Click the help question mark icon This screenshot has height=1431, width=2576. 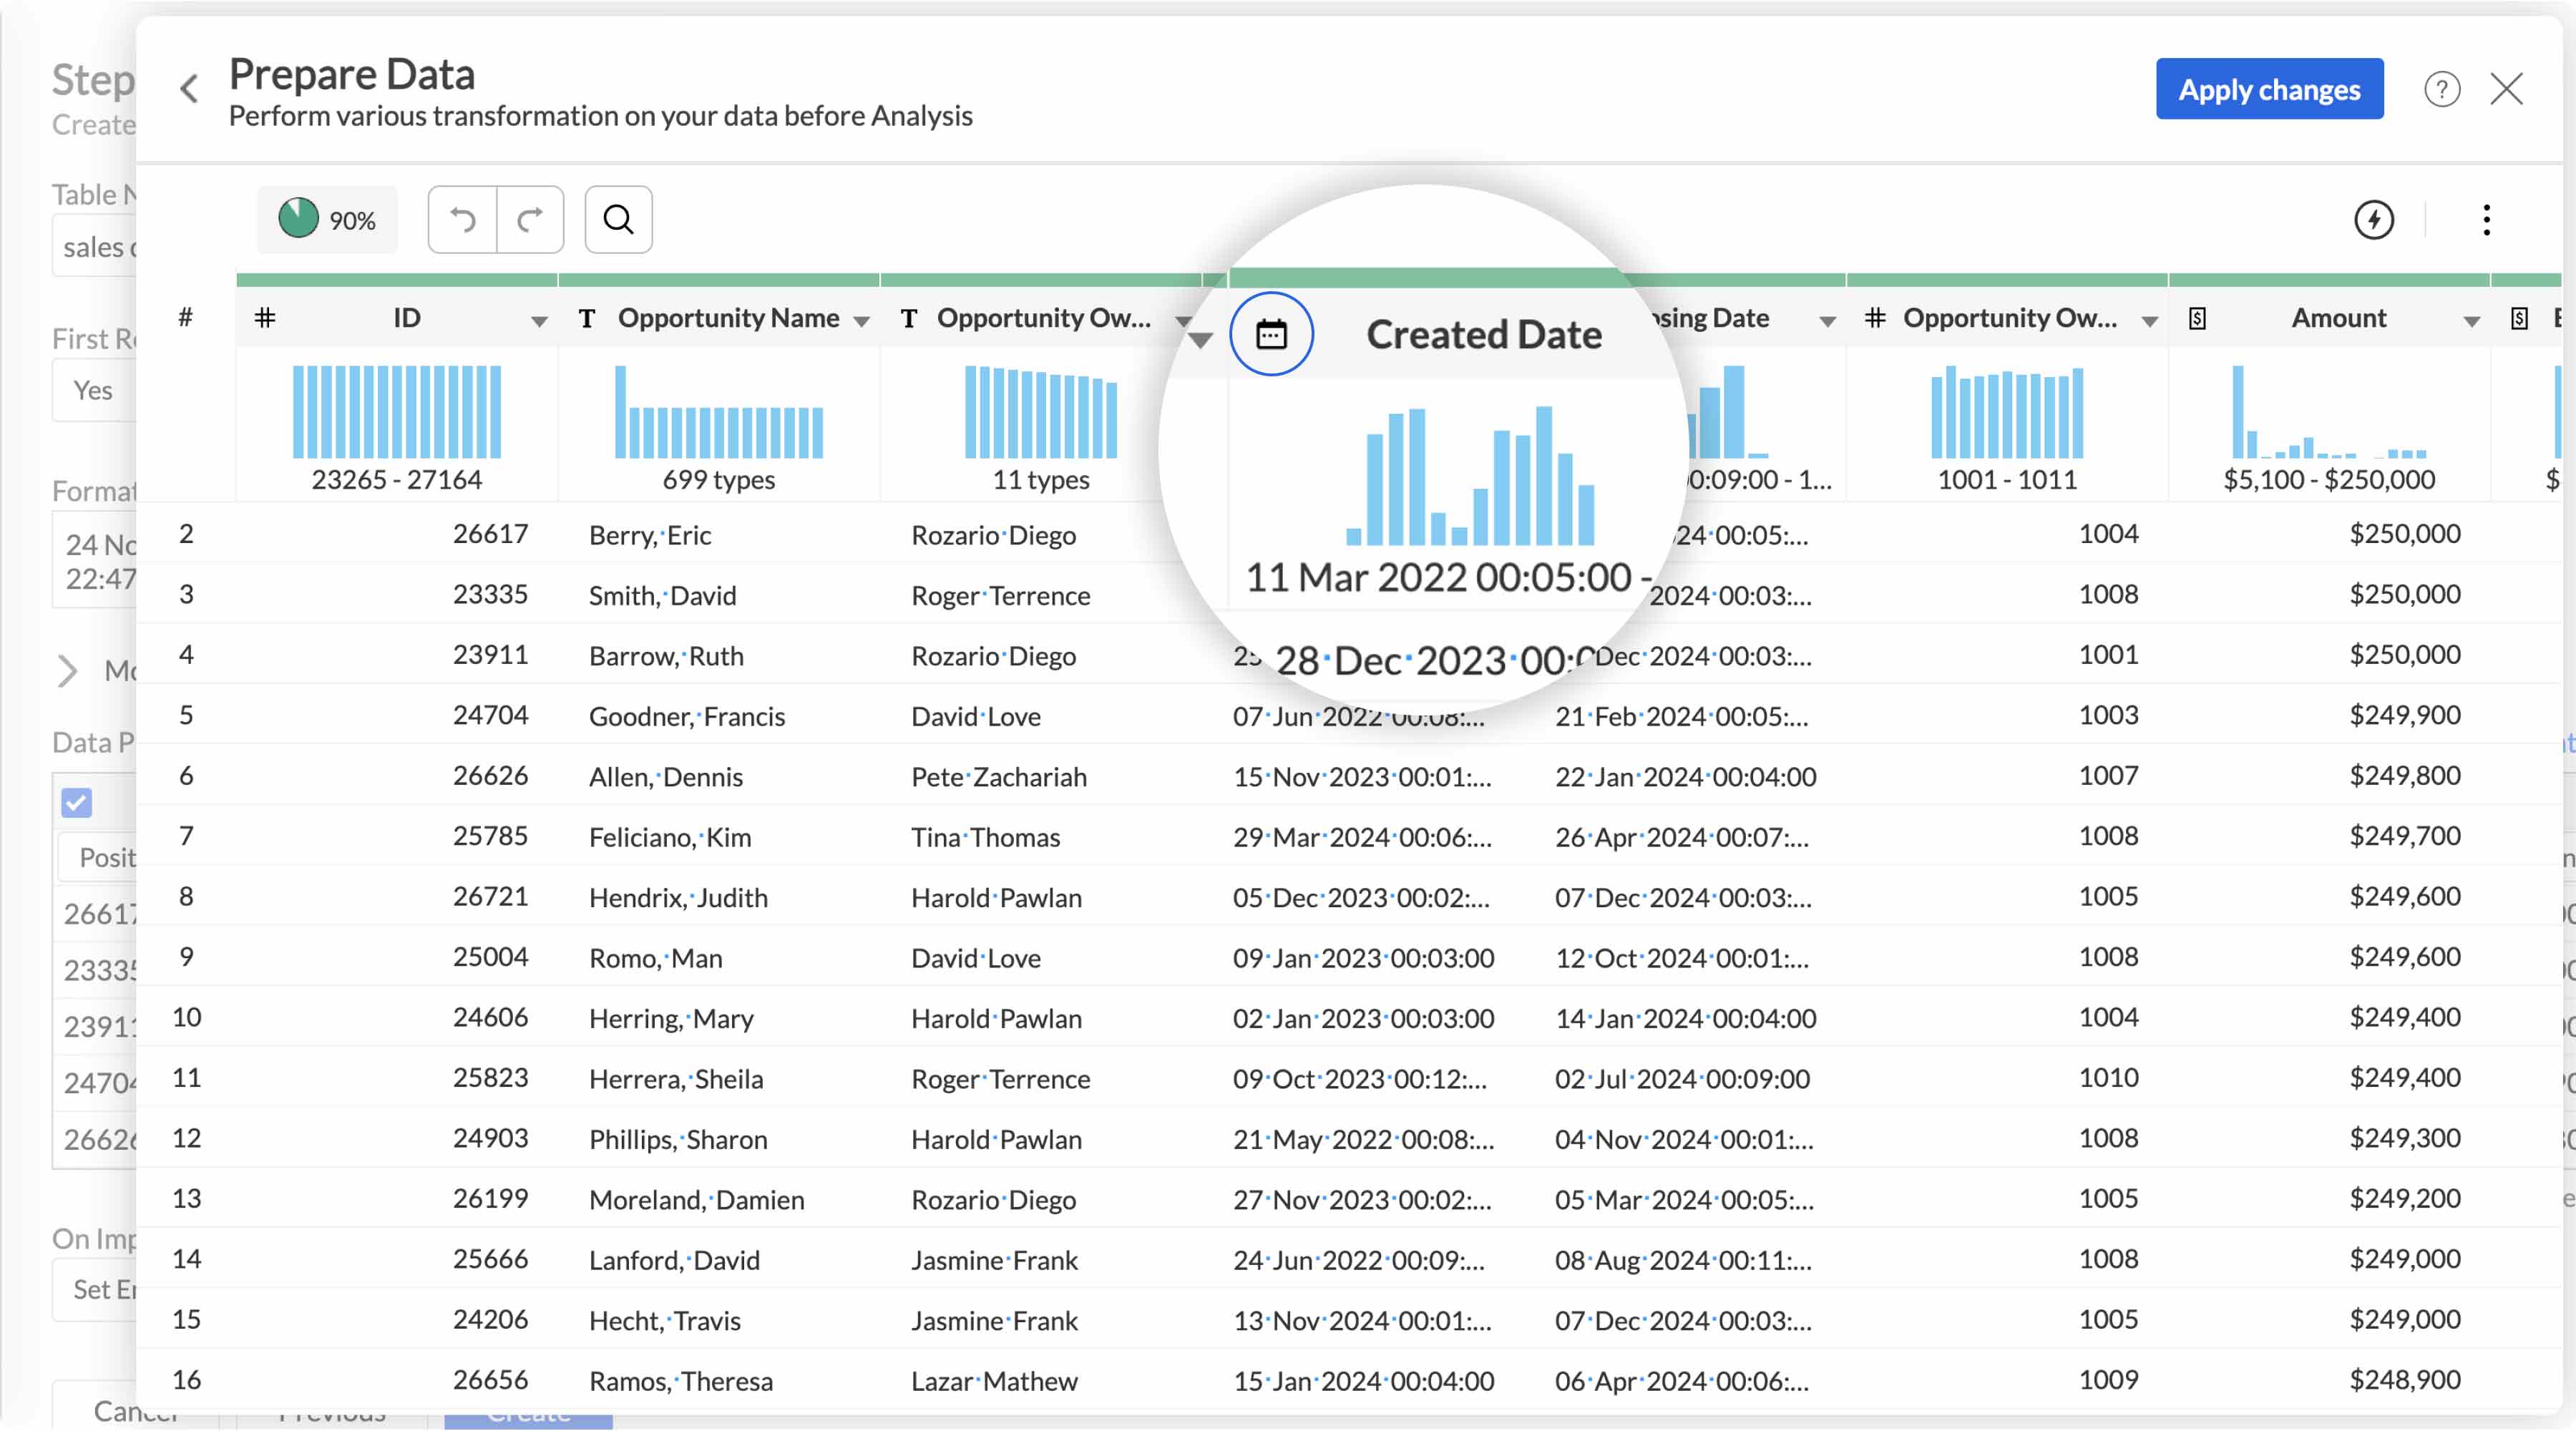pos(2441,89)
